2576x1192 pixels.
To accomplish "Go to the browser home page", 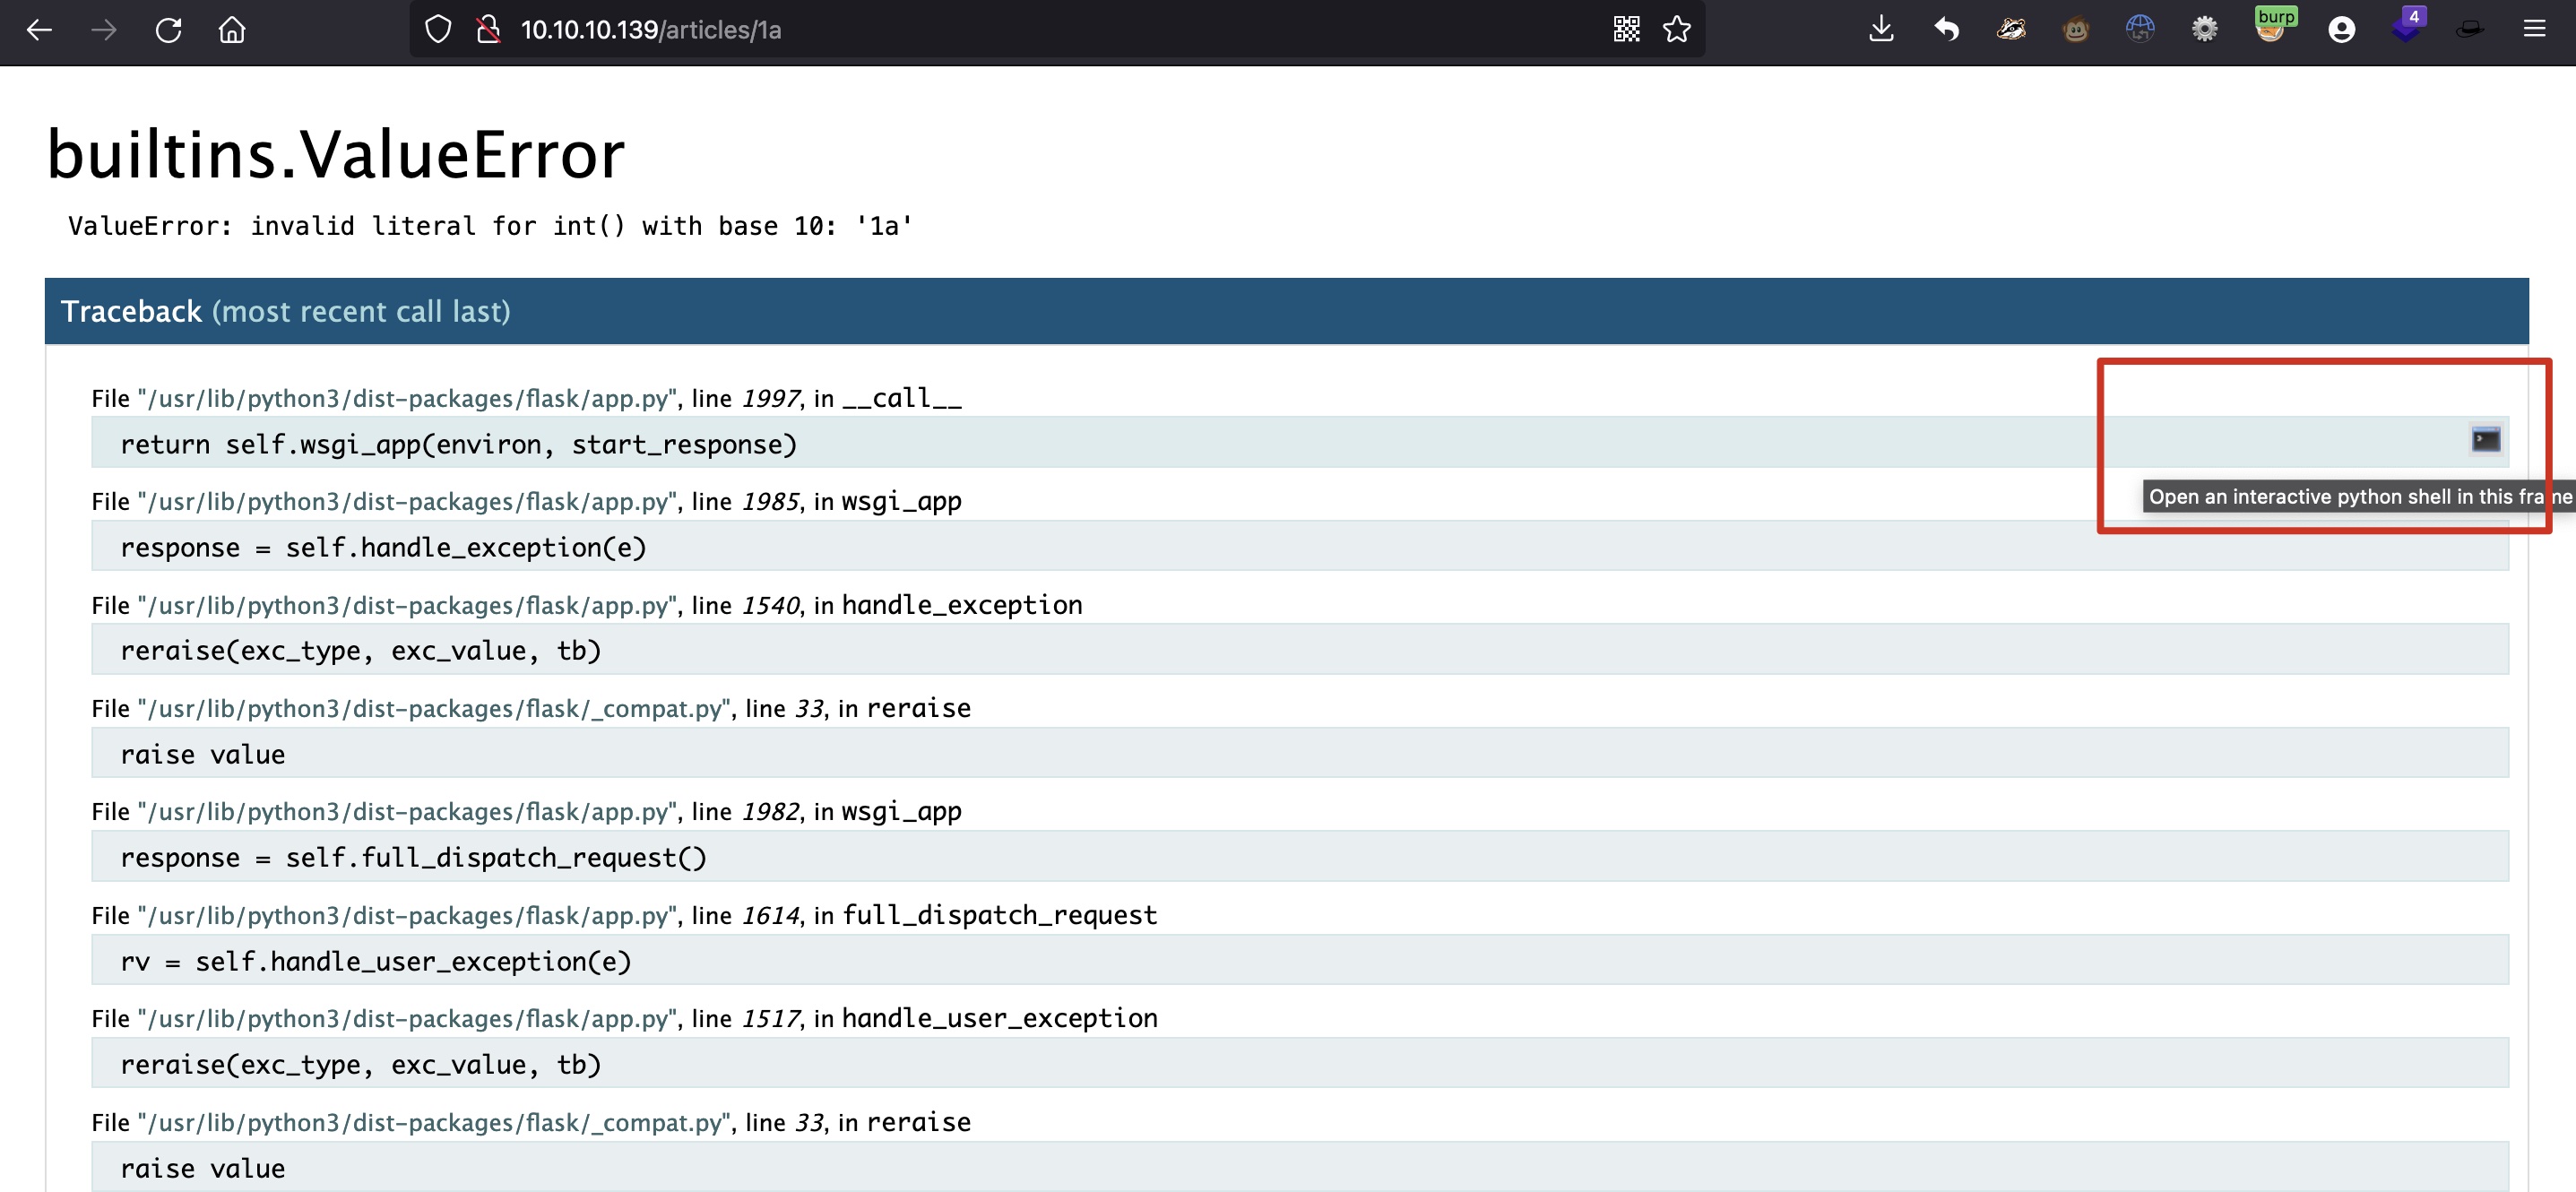I will coord(232,30).
